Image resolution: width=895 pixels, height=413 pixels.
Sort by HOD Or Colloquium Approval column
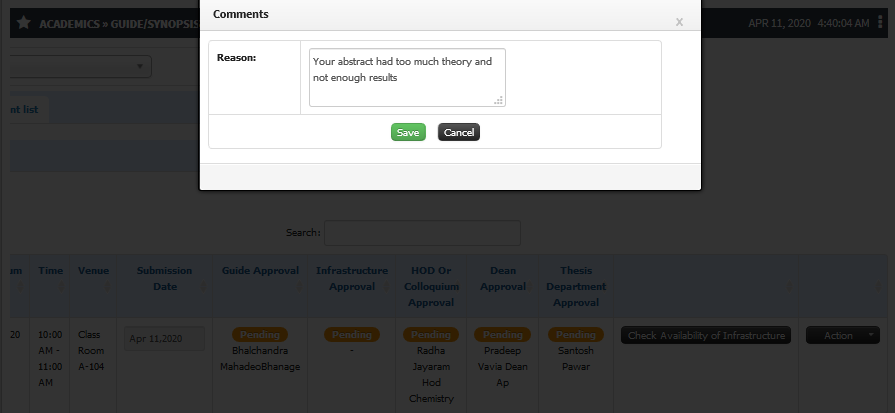click(431, 286)
